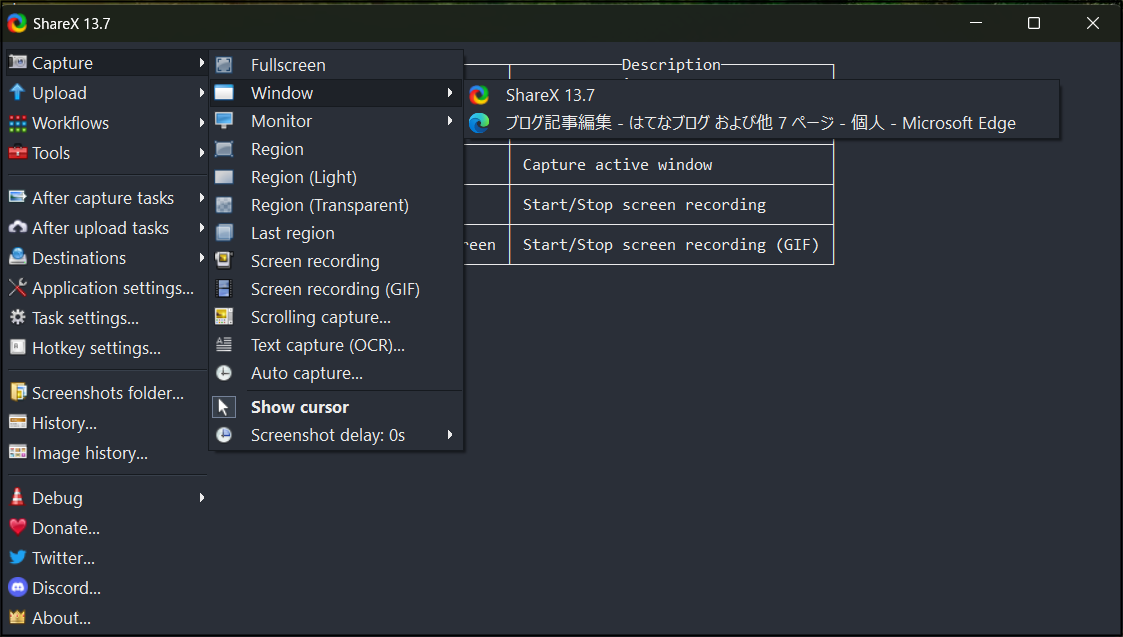Expand the Window submenu arrow

click(x=450, y=93)
